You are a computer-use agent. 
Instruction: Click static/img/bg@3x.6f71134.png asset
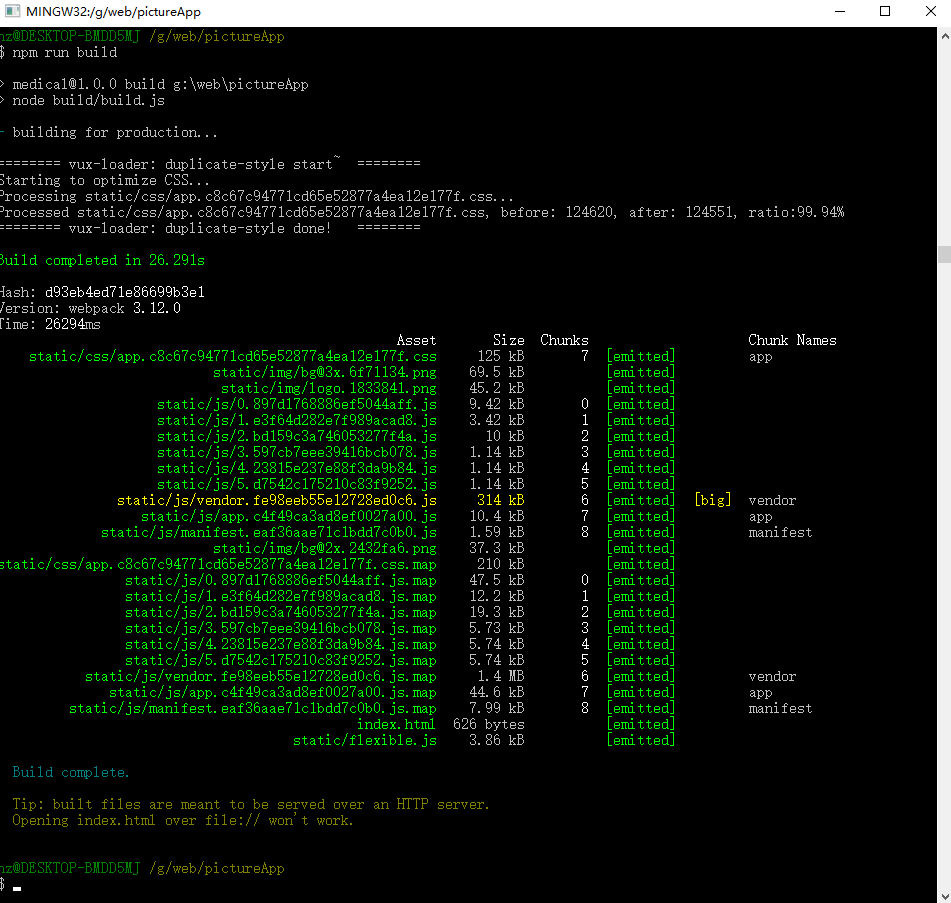point(324,372)
